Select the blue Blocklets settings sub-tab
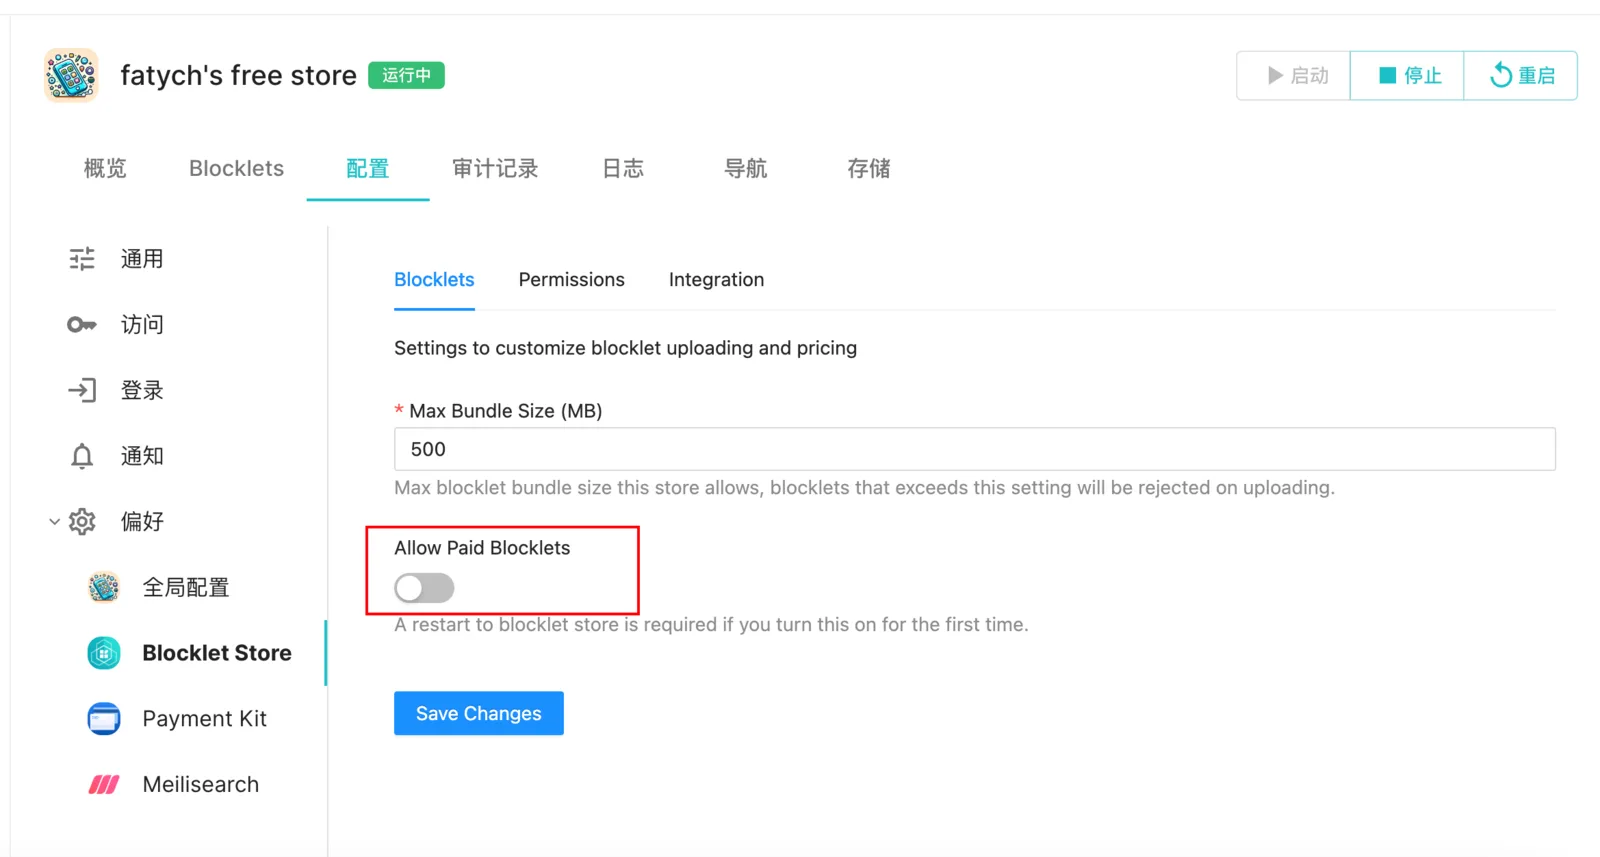This screenshot has height=857, width=1600. pyautogui.click(x=434, y=280)
